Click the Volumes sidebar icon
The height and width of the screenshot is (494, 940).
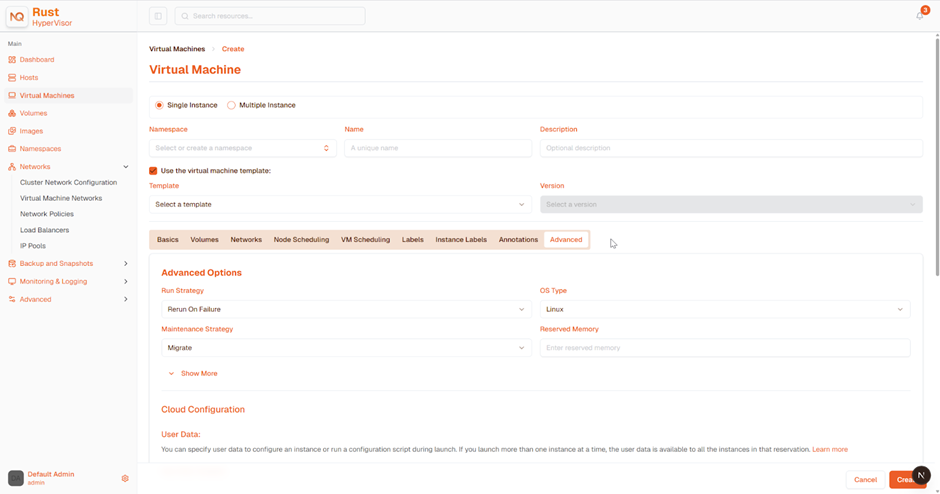[12, 113]
